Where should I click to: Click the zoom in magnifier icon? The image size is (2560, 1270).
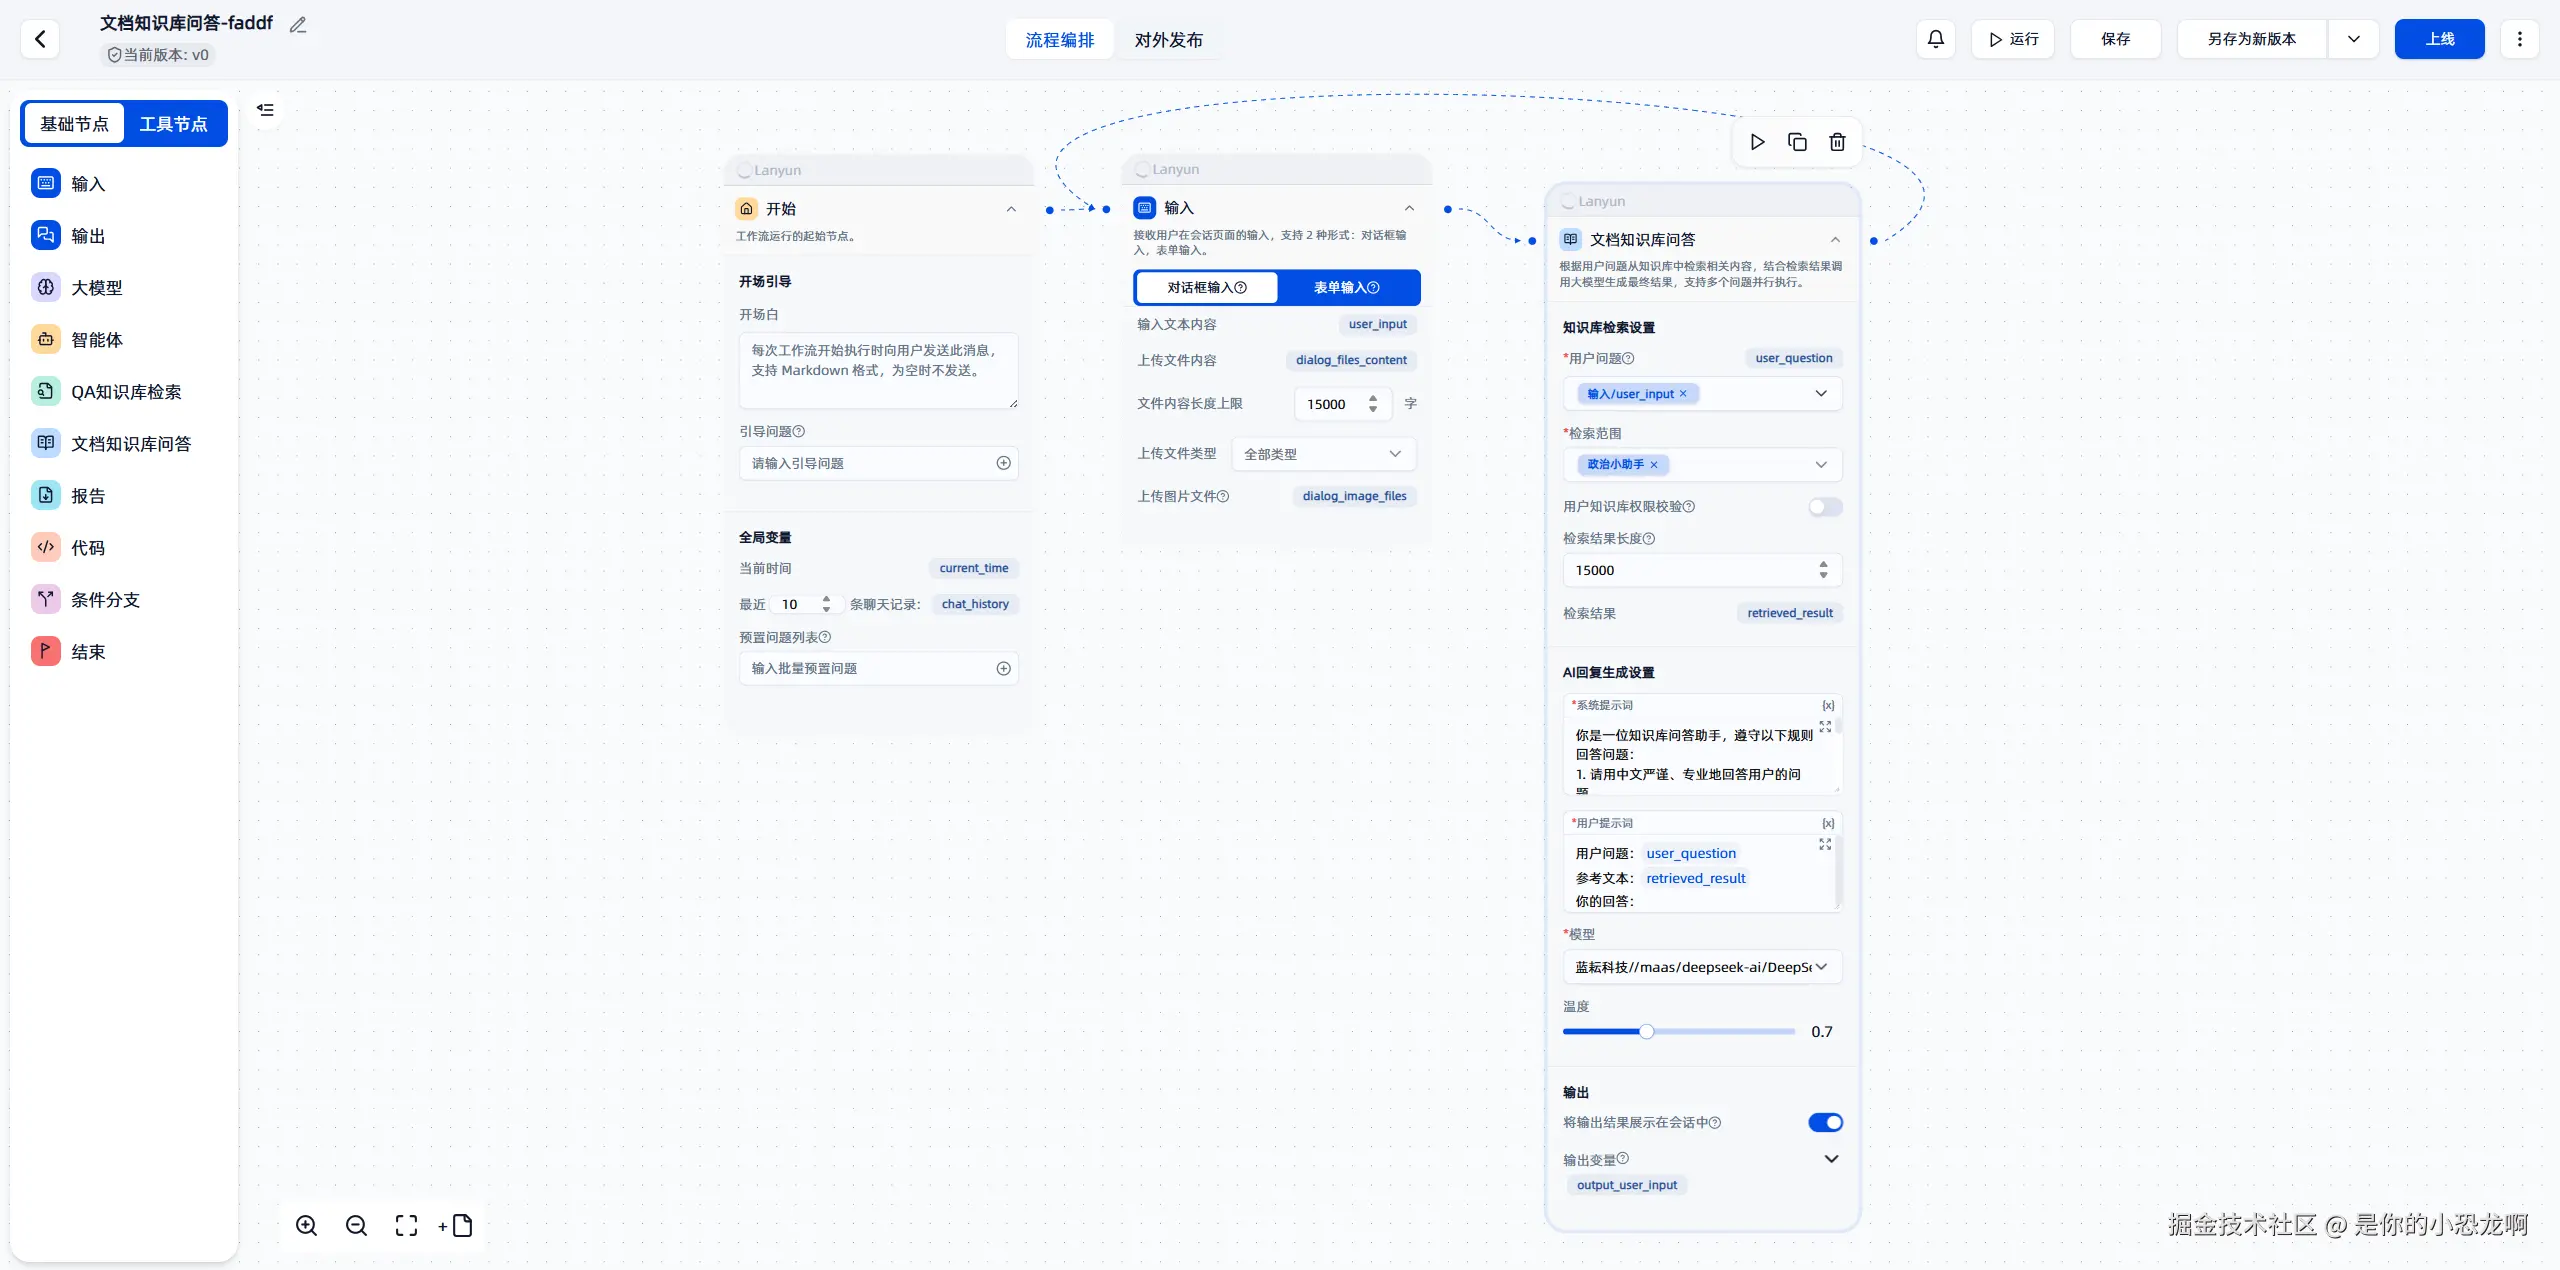pos(306,1226)
